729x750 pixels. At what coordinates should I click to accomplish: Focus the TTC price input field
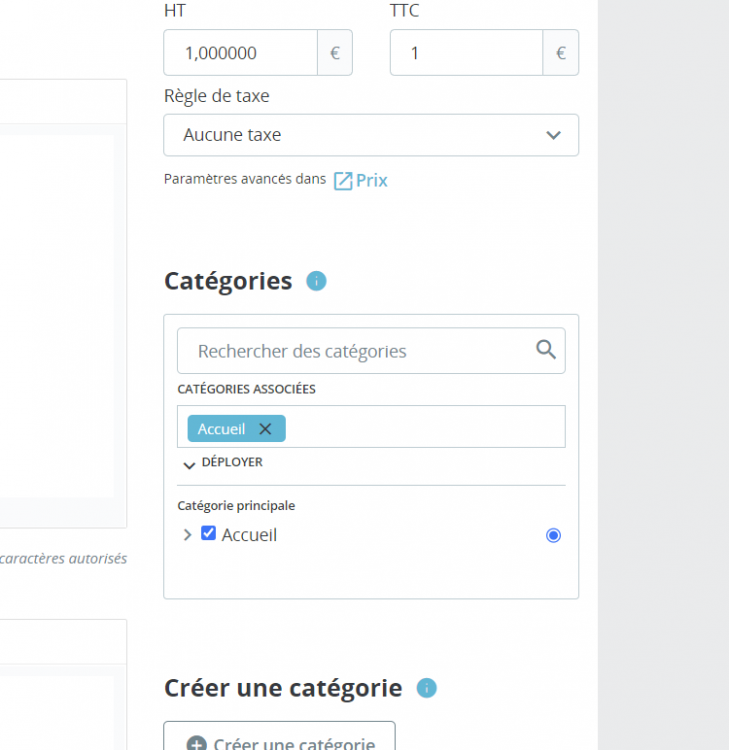click(x=466, y=53)
